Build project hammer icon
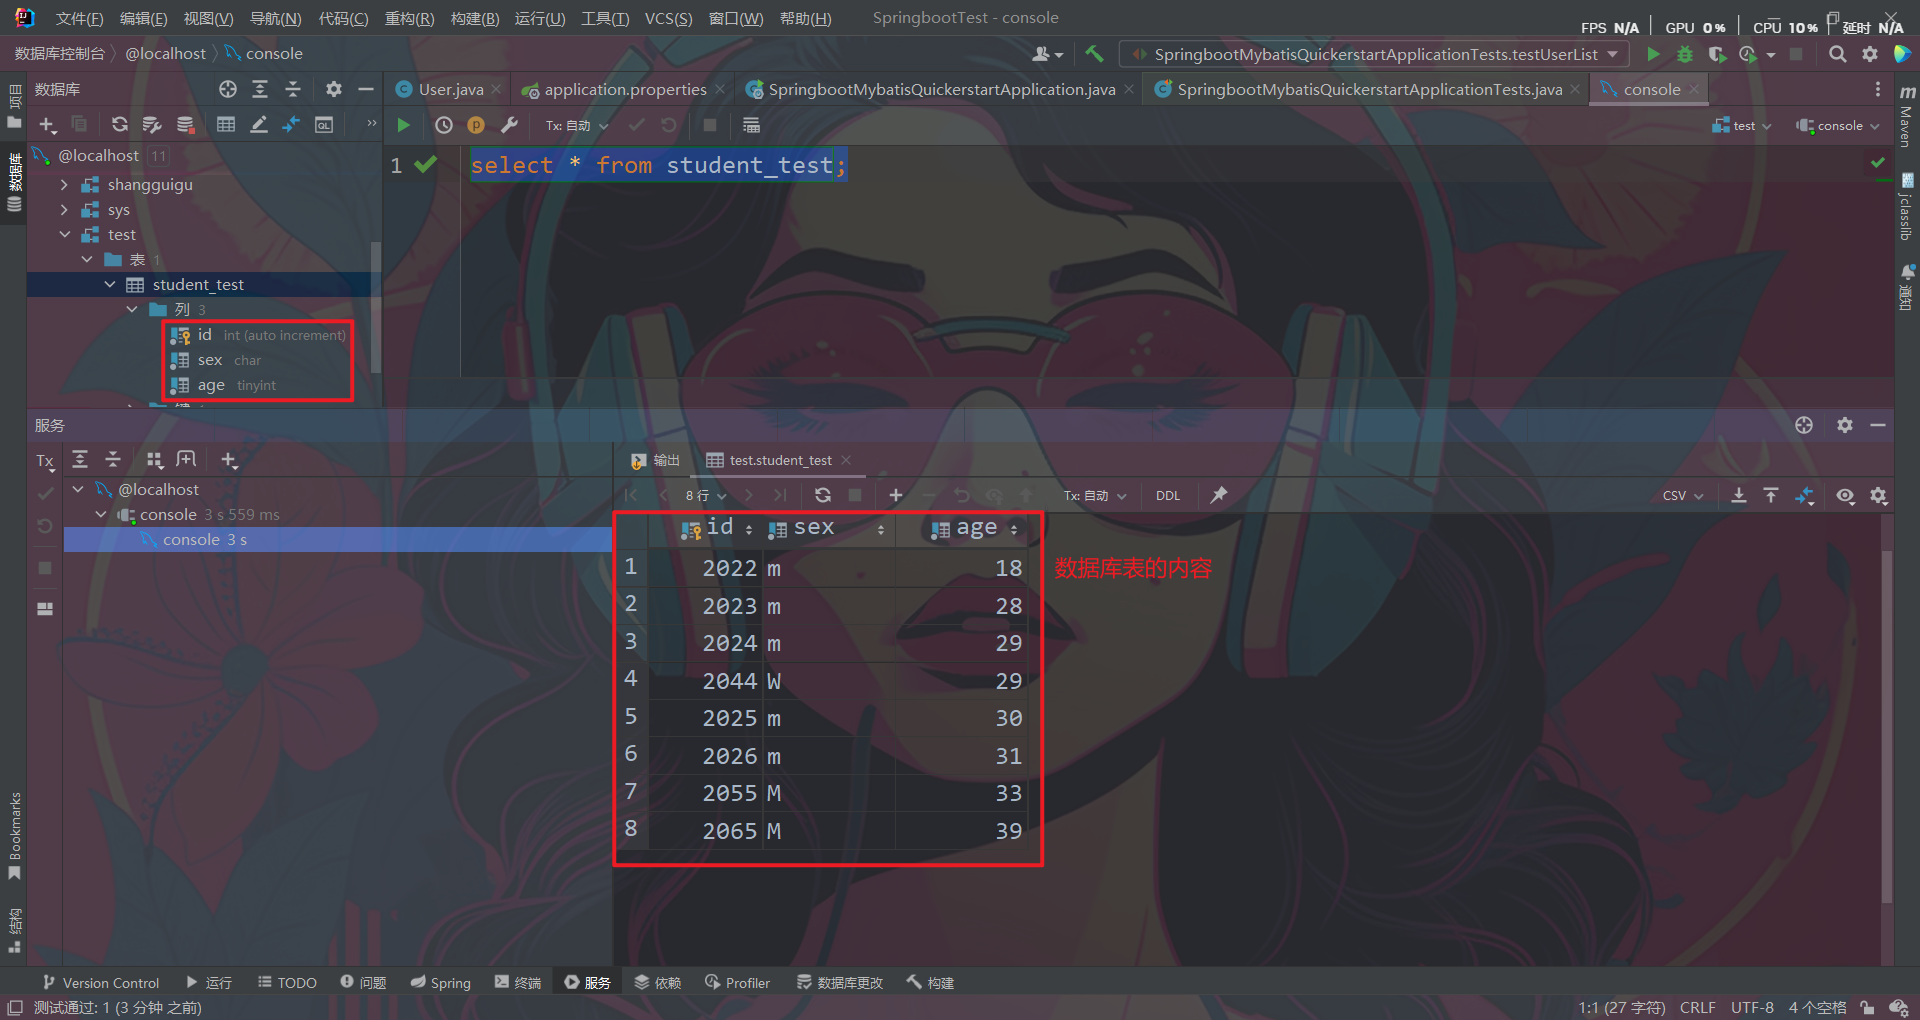The width and height of the screenshot is (1920, 1020). click(1094, 54)
